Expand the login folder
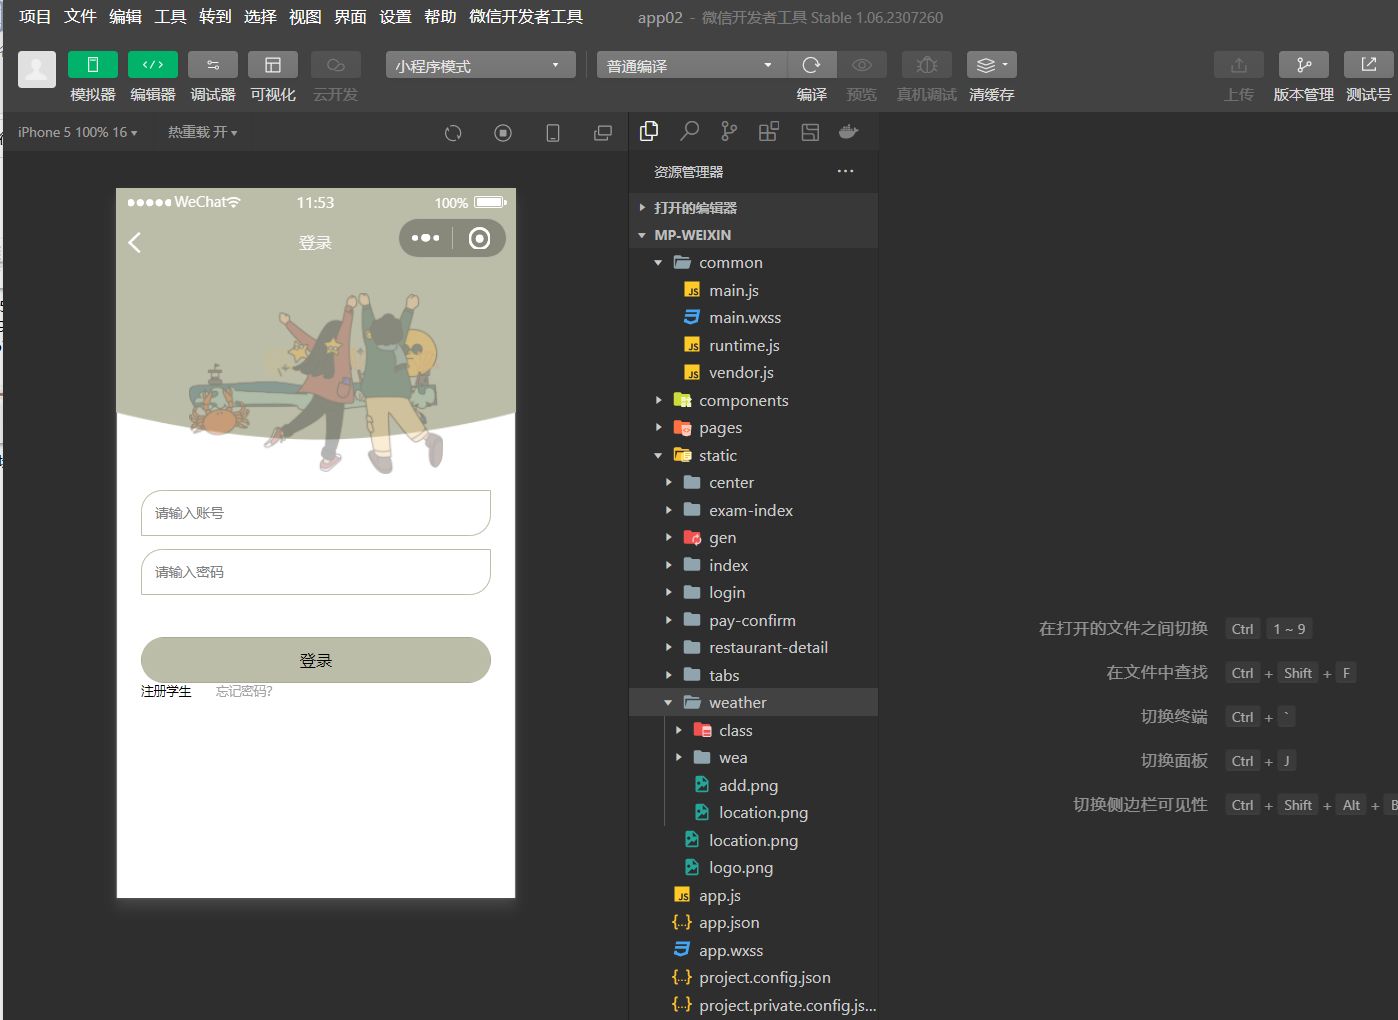Screen dimensions: 1398x1020 (x=754, y=593)
